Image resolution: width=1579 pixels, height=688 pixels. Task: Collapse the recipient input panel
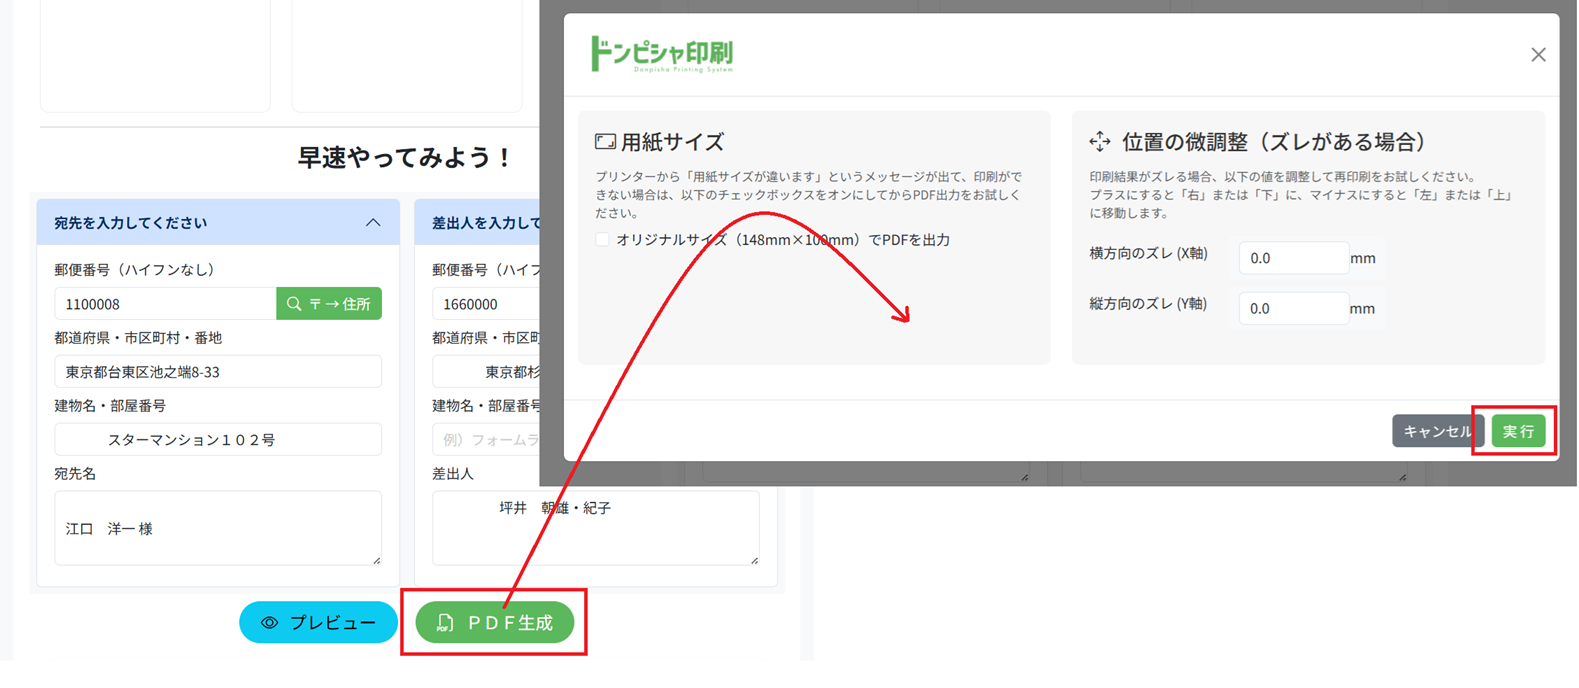[373, 223]
